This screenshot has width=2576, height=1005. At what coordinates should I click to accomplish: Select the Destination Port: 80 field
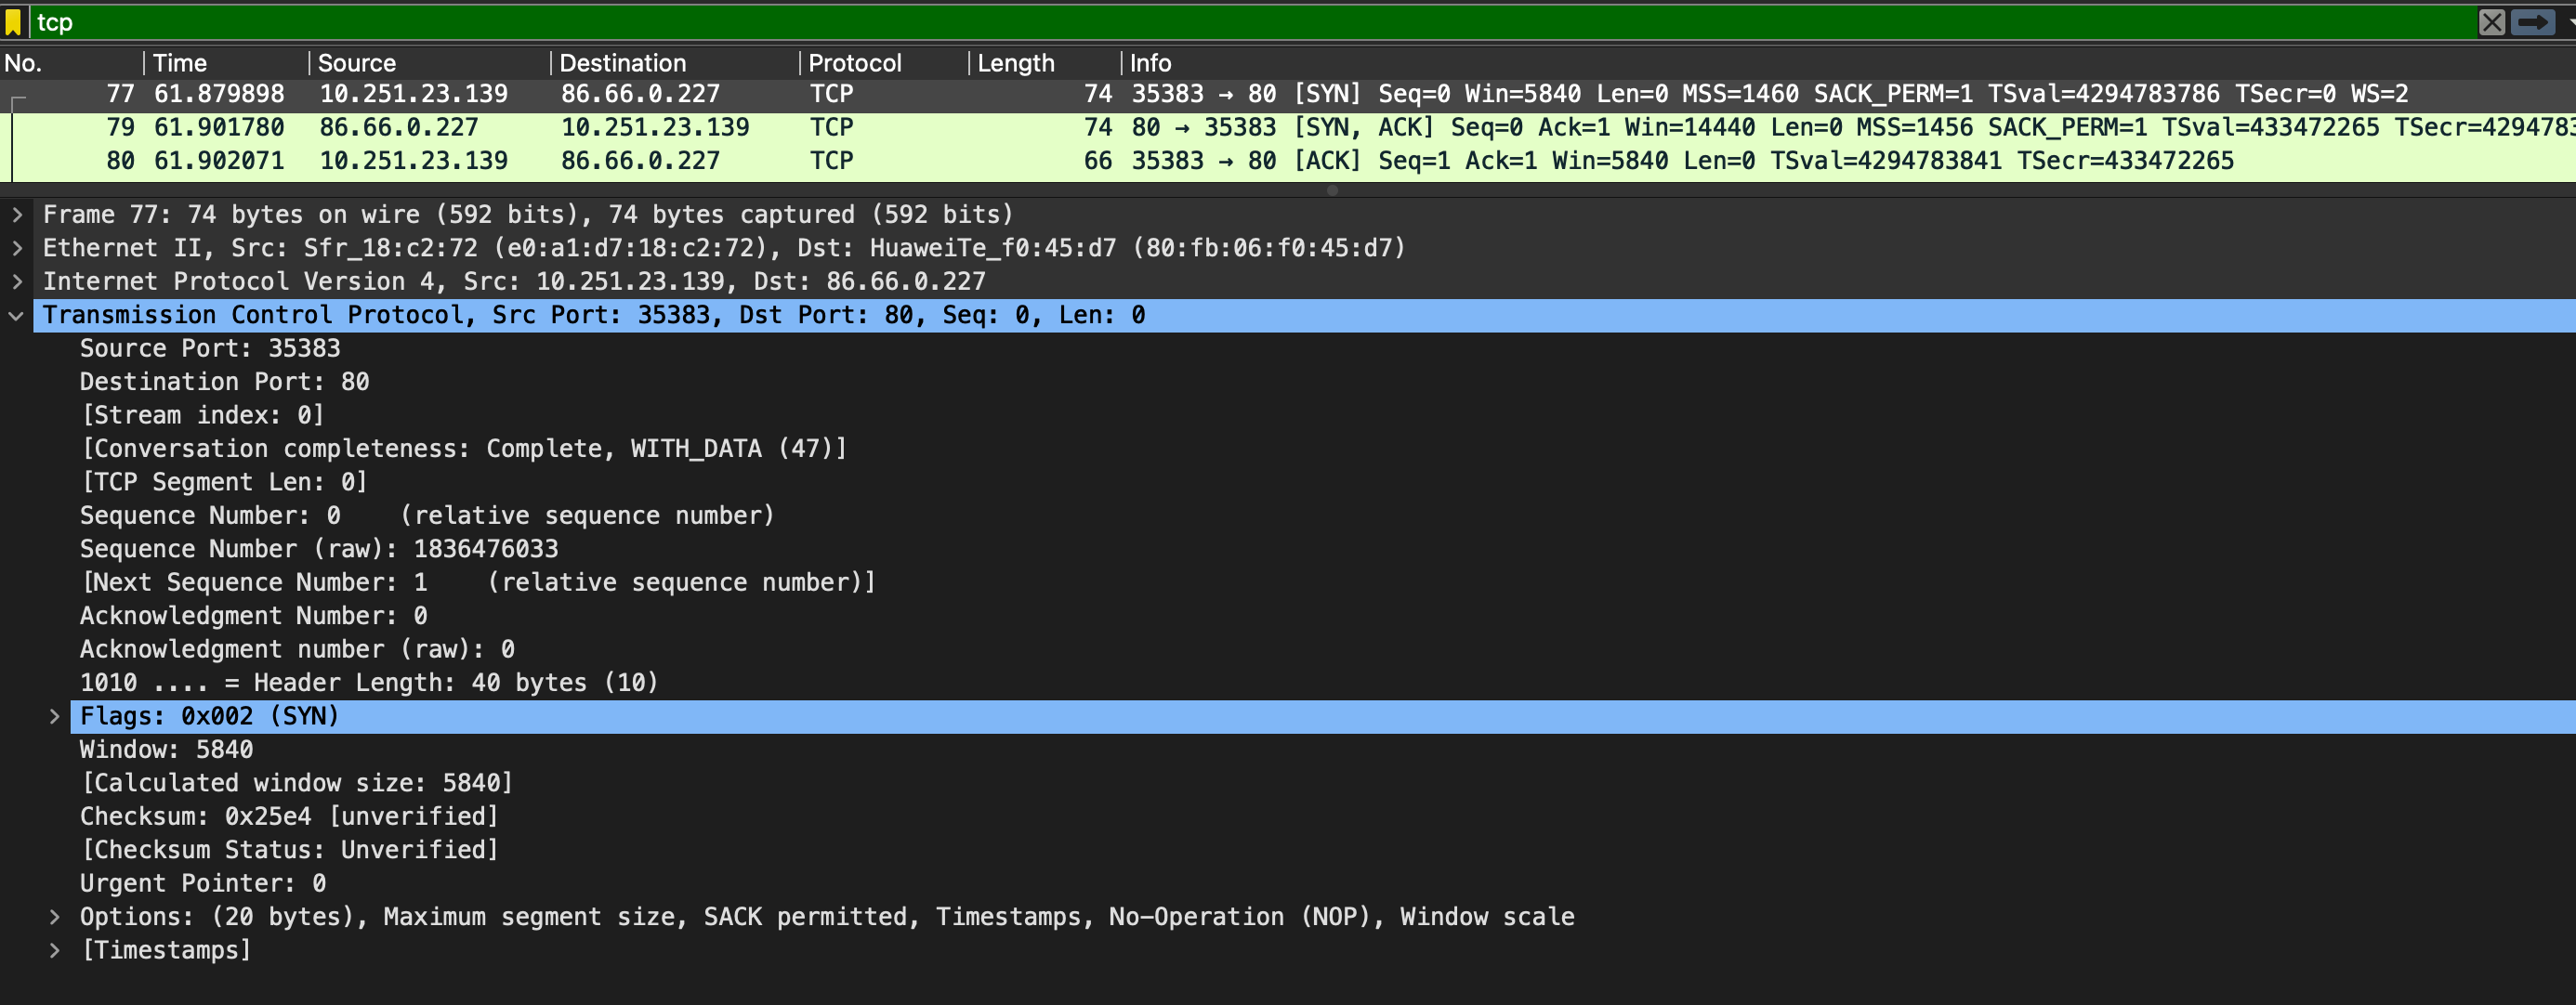(225, 382)
